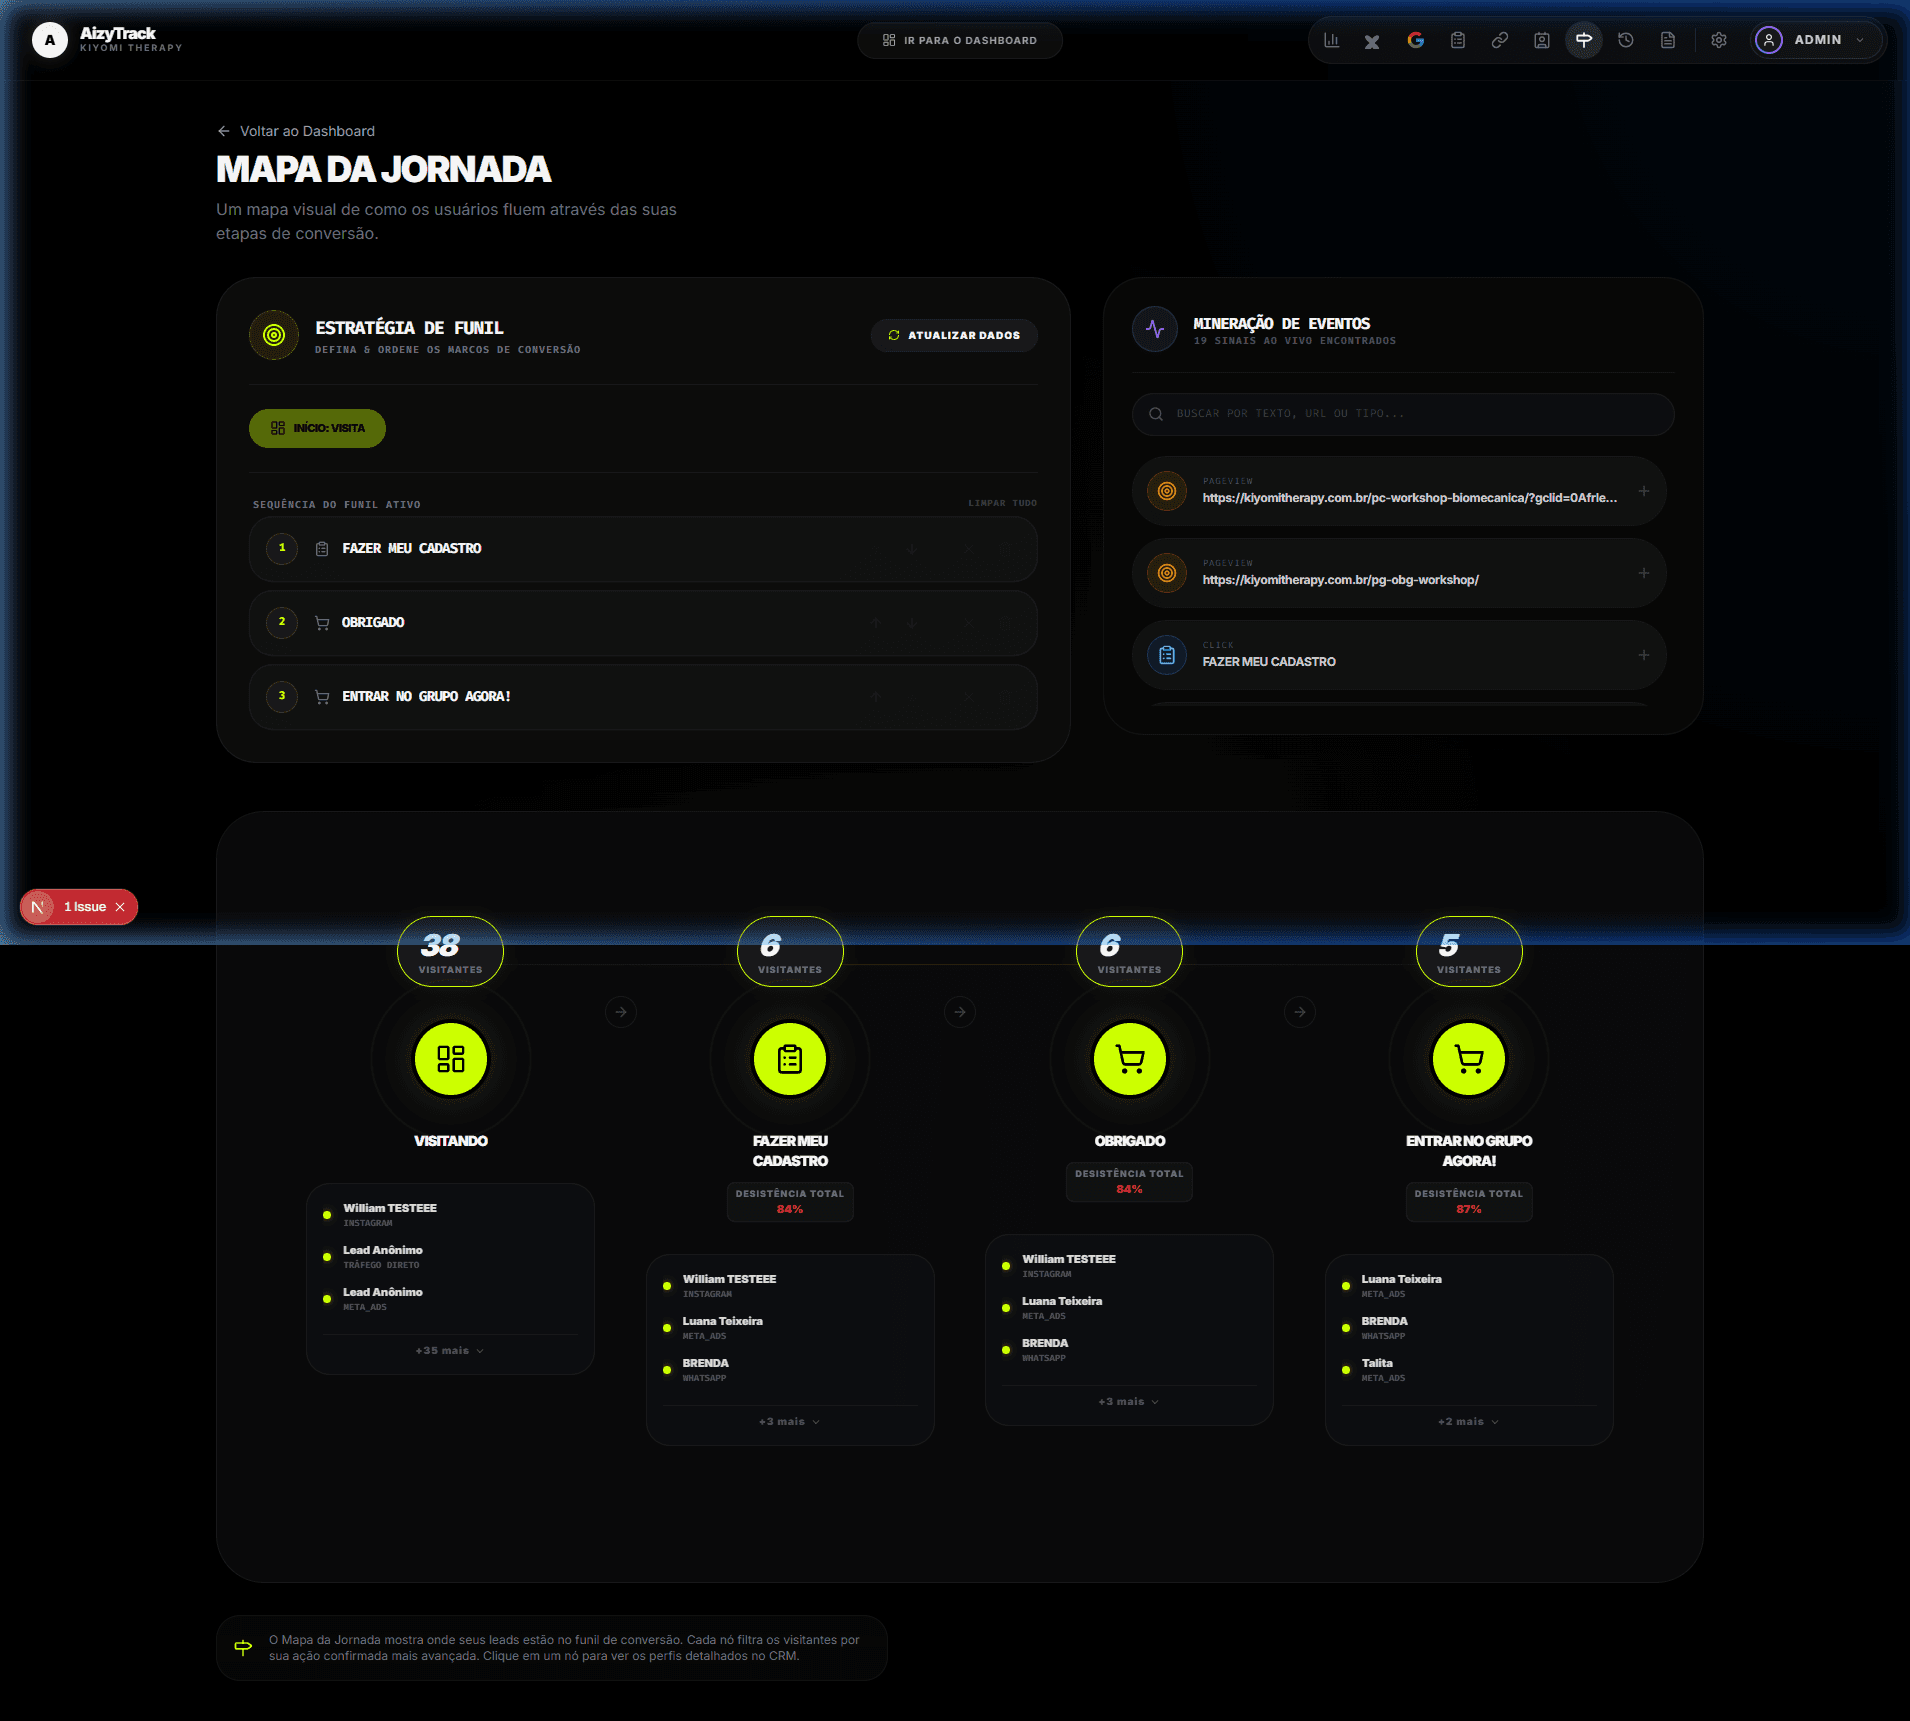Select the yellow Visitando funnel node
Viewport: 1910px width, 1721px height.
450,1058
